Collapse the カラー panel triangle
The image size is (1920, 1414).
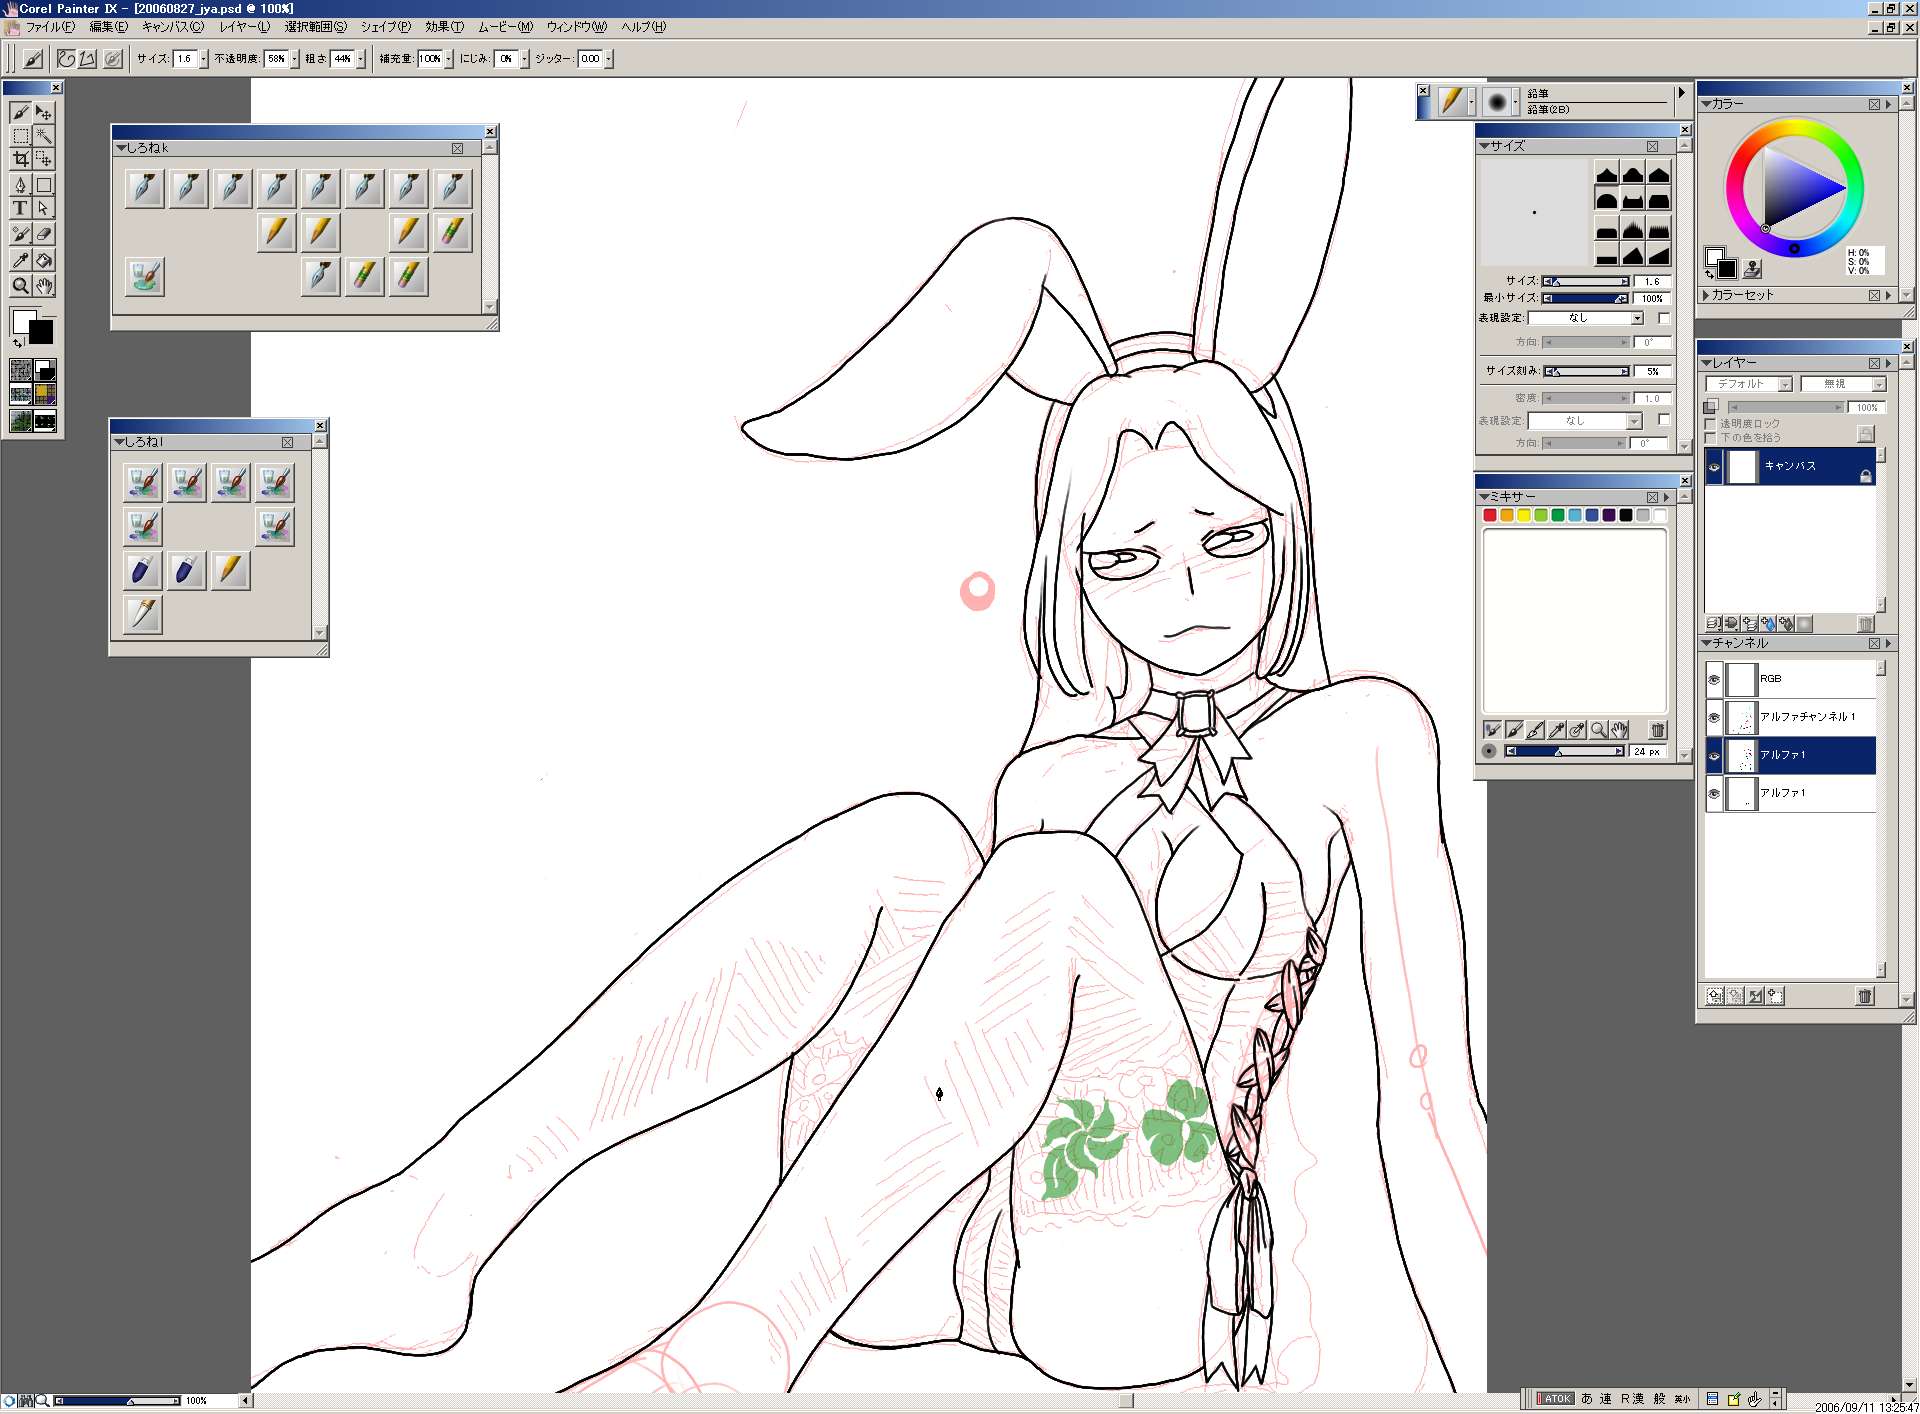point(1706,104)
